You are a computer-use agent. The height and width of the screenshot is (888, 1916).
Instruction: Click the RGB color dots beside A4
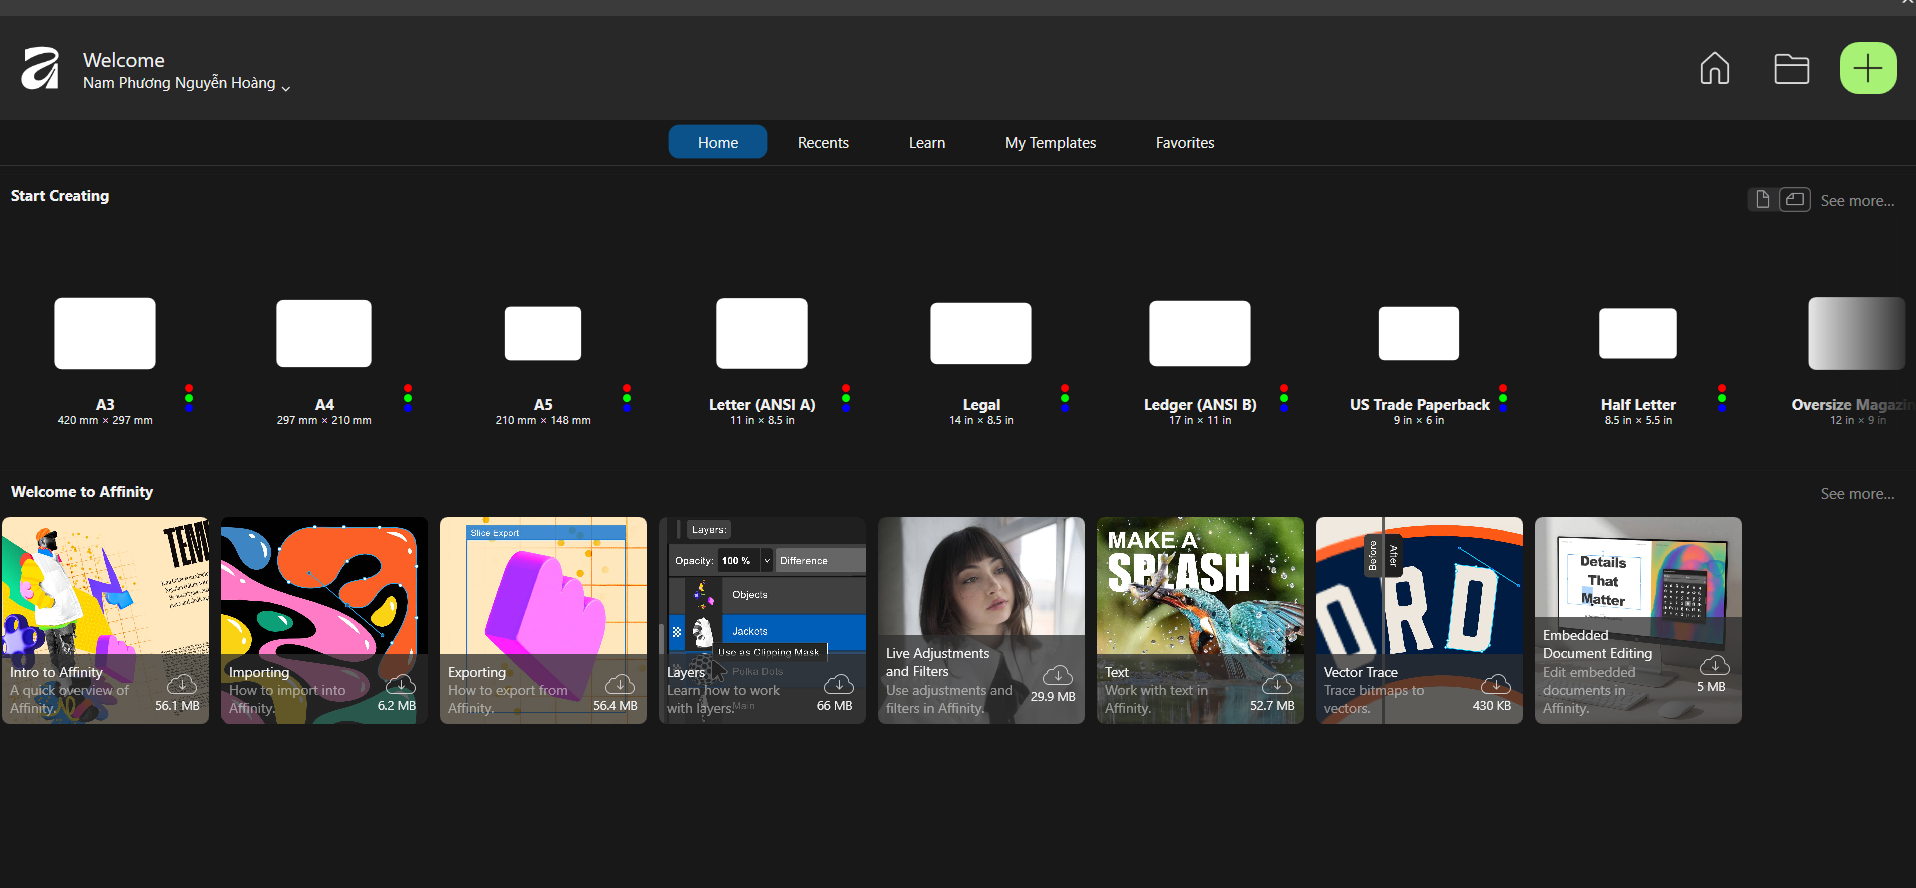(408, 398)
